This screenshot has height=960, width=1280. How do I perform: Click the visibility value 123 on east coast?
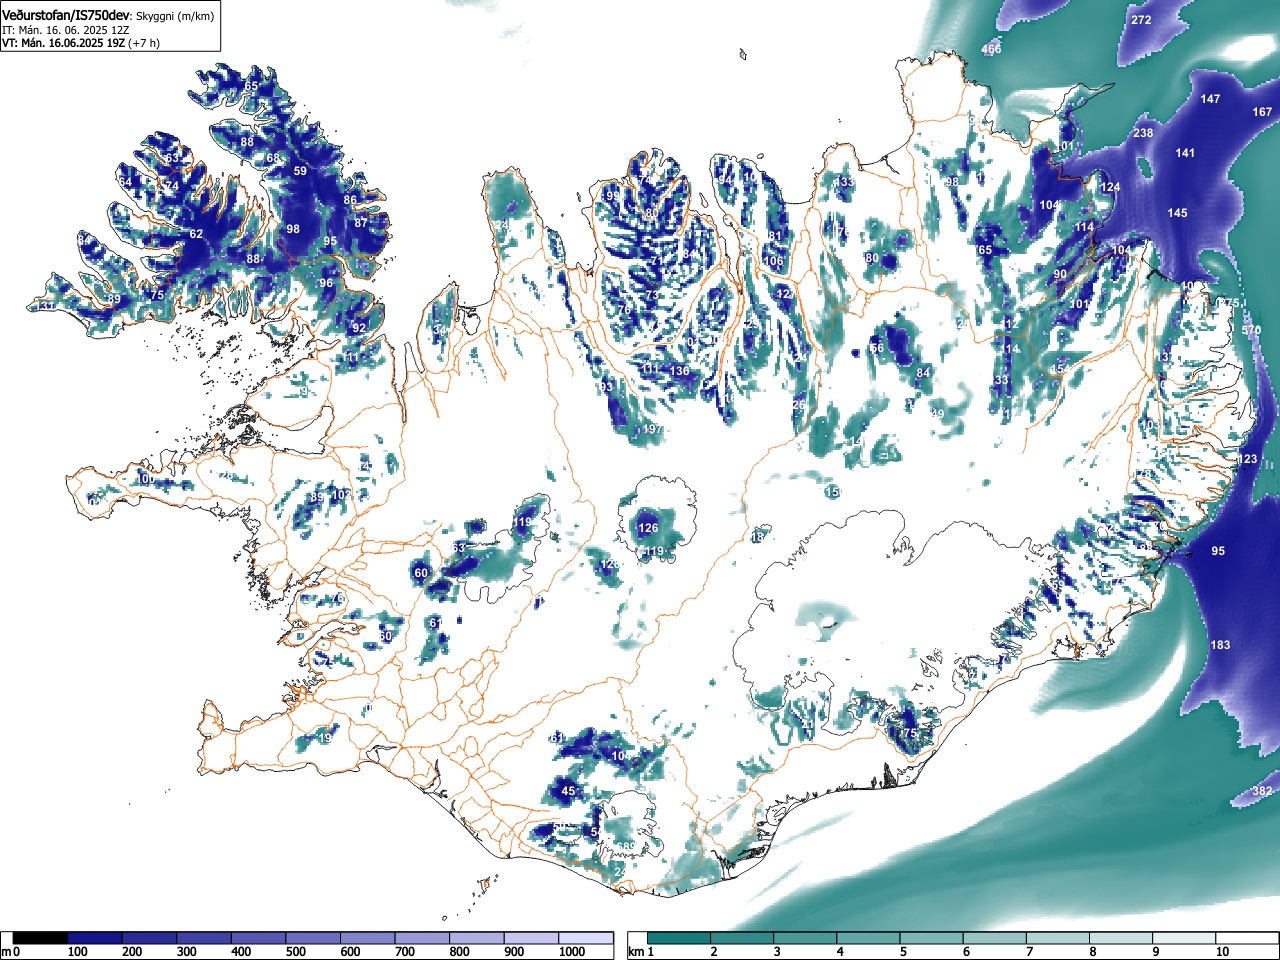tap(1248, 459)
